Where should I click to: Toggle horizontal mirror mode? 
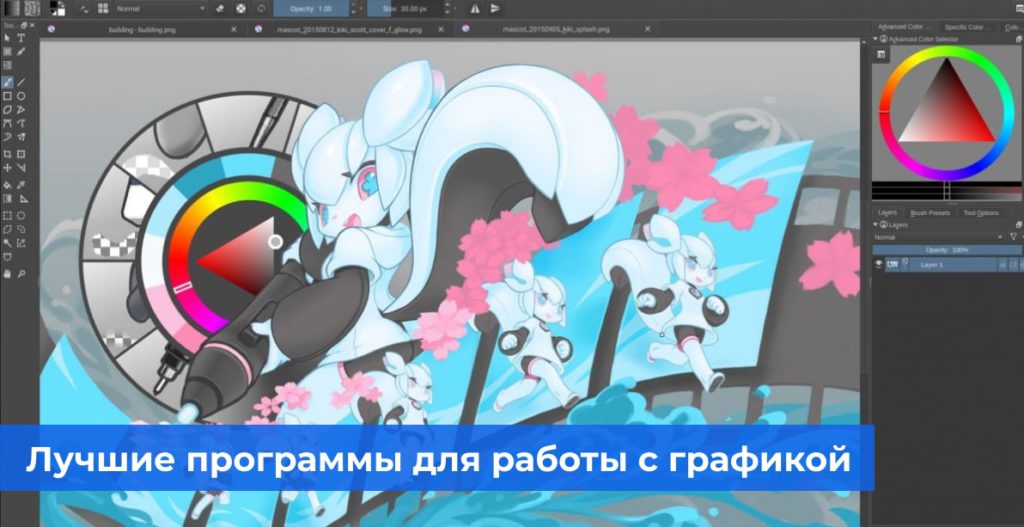point(475,8)
